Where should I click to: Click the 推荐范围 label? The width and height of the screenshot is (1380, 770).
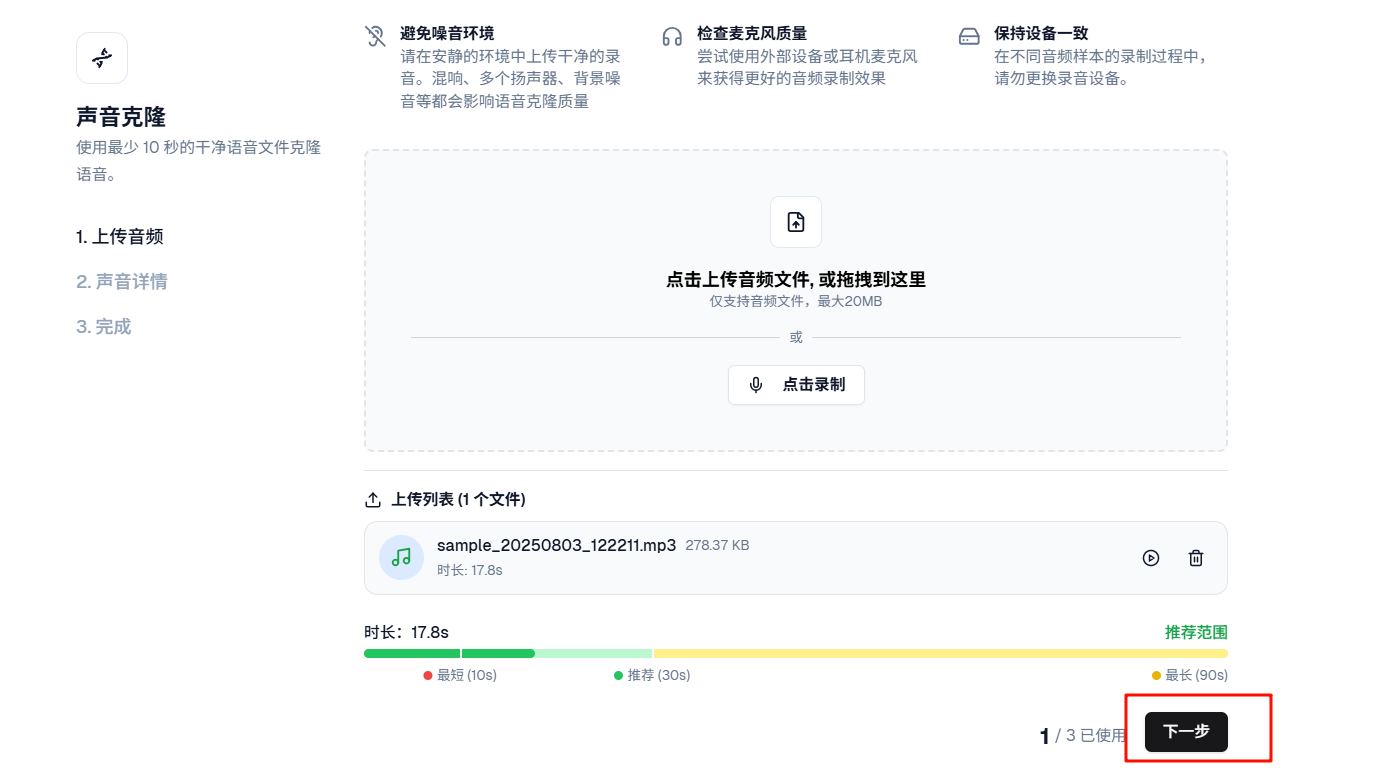(x=1194, y=632)
